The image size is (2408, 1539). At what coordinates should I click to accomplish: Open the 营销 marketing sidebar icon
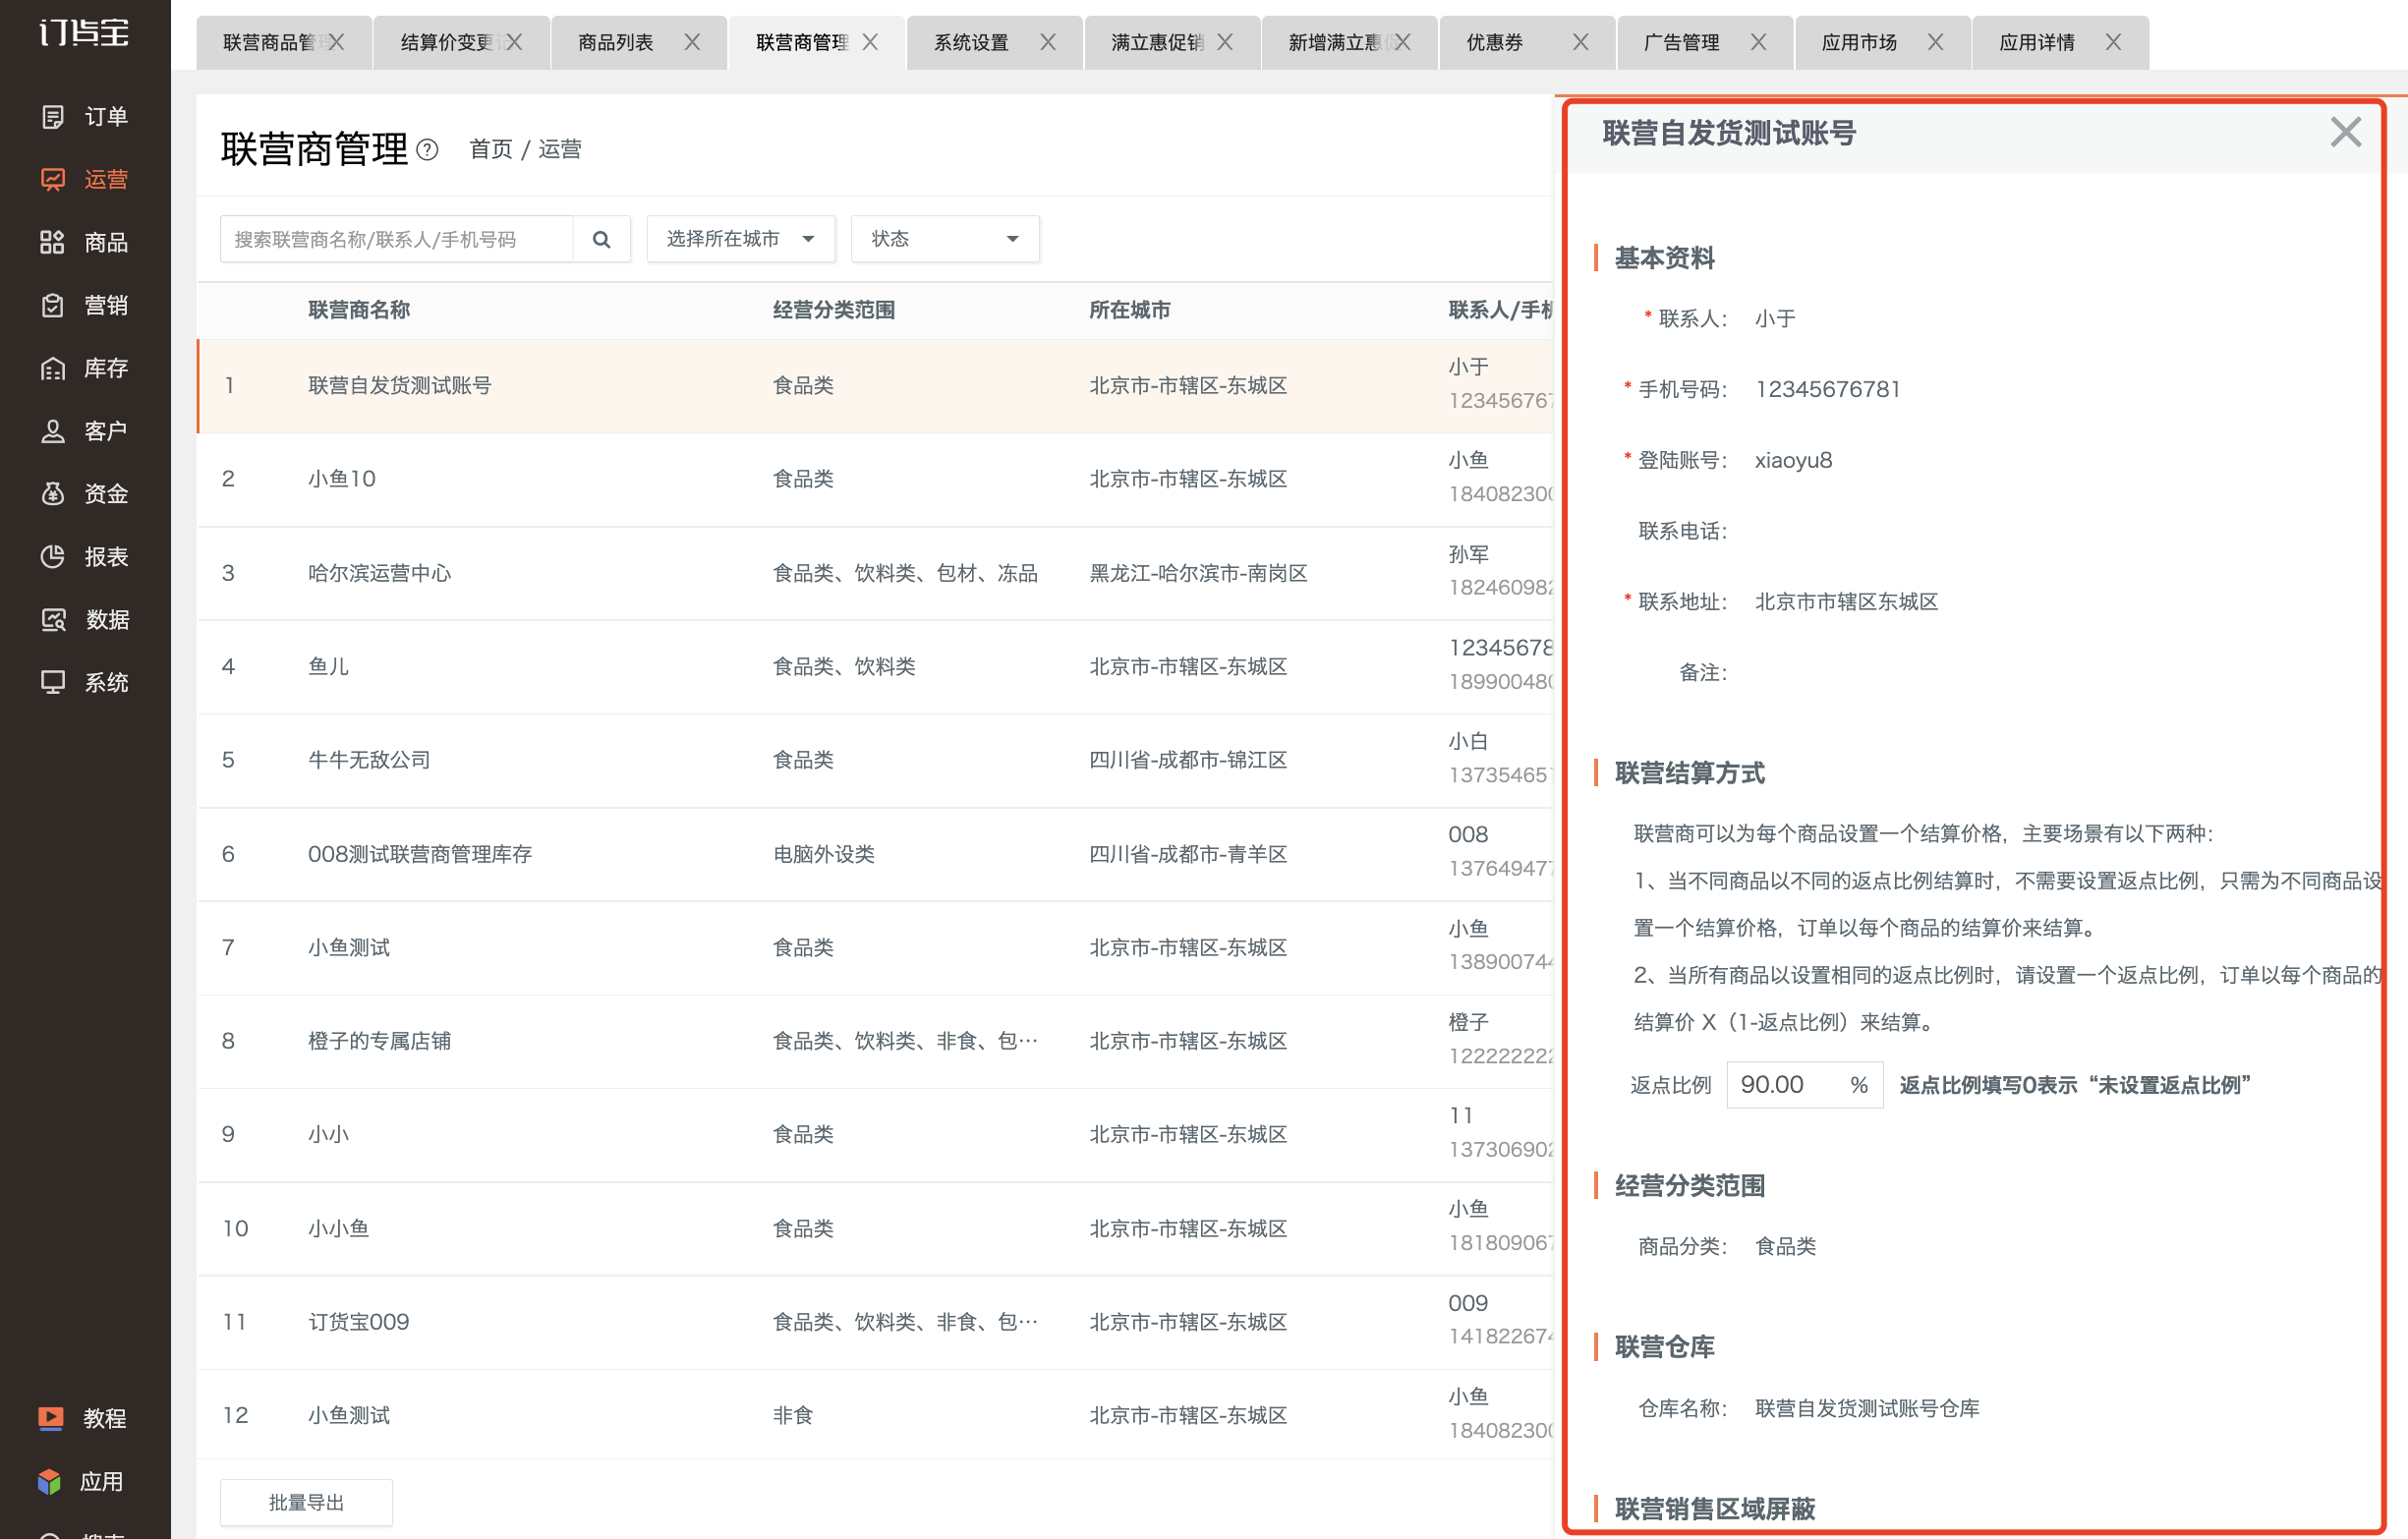53,305
